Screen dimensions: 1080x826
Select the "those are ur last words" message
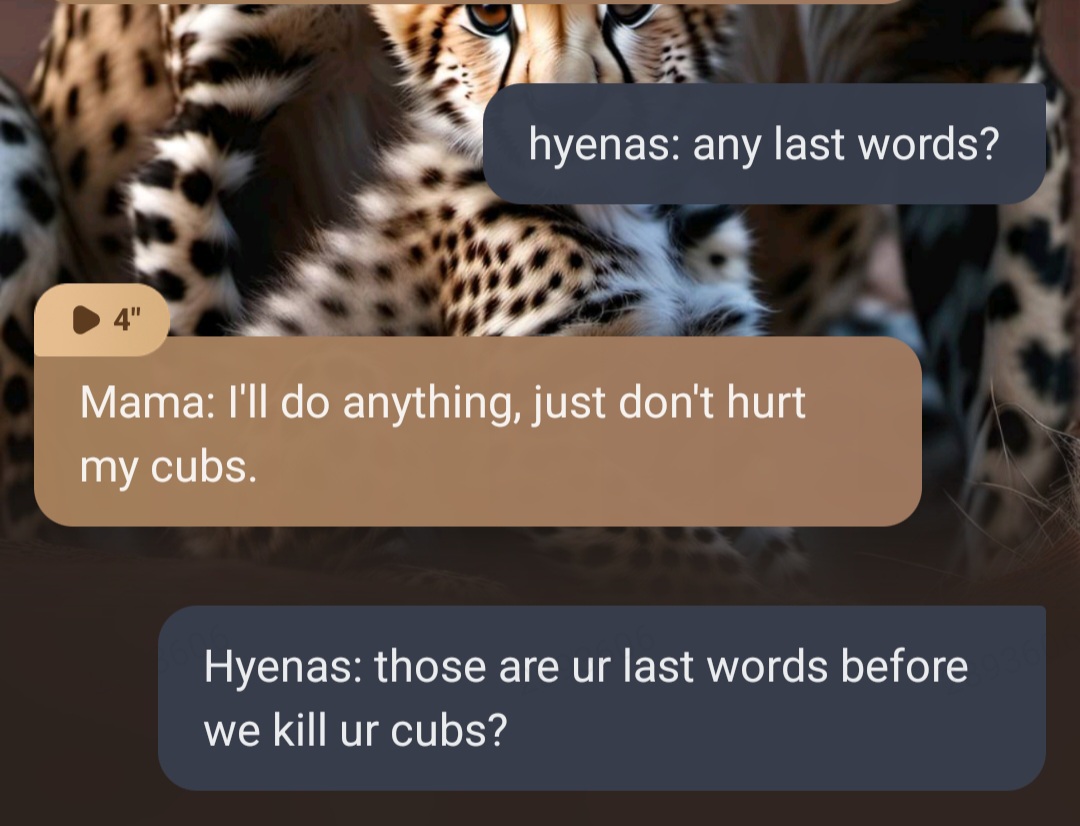point(602,698)
